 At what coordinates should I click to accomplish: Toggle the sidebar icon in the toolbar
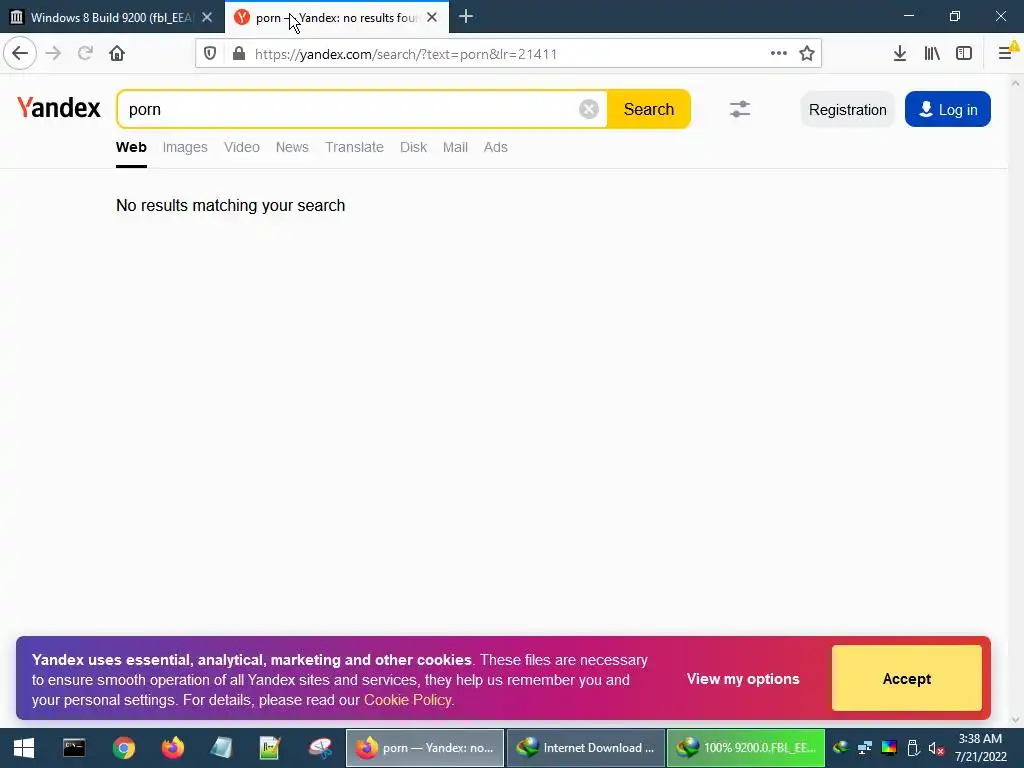click(964, 54)
